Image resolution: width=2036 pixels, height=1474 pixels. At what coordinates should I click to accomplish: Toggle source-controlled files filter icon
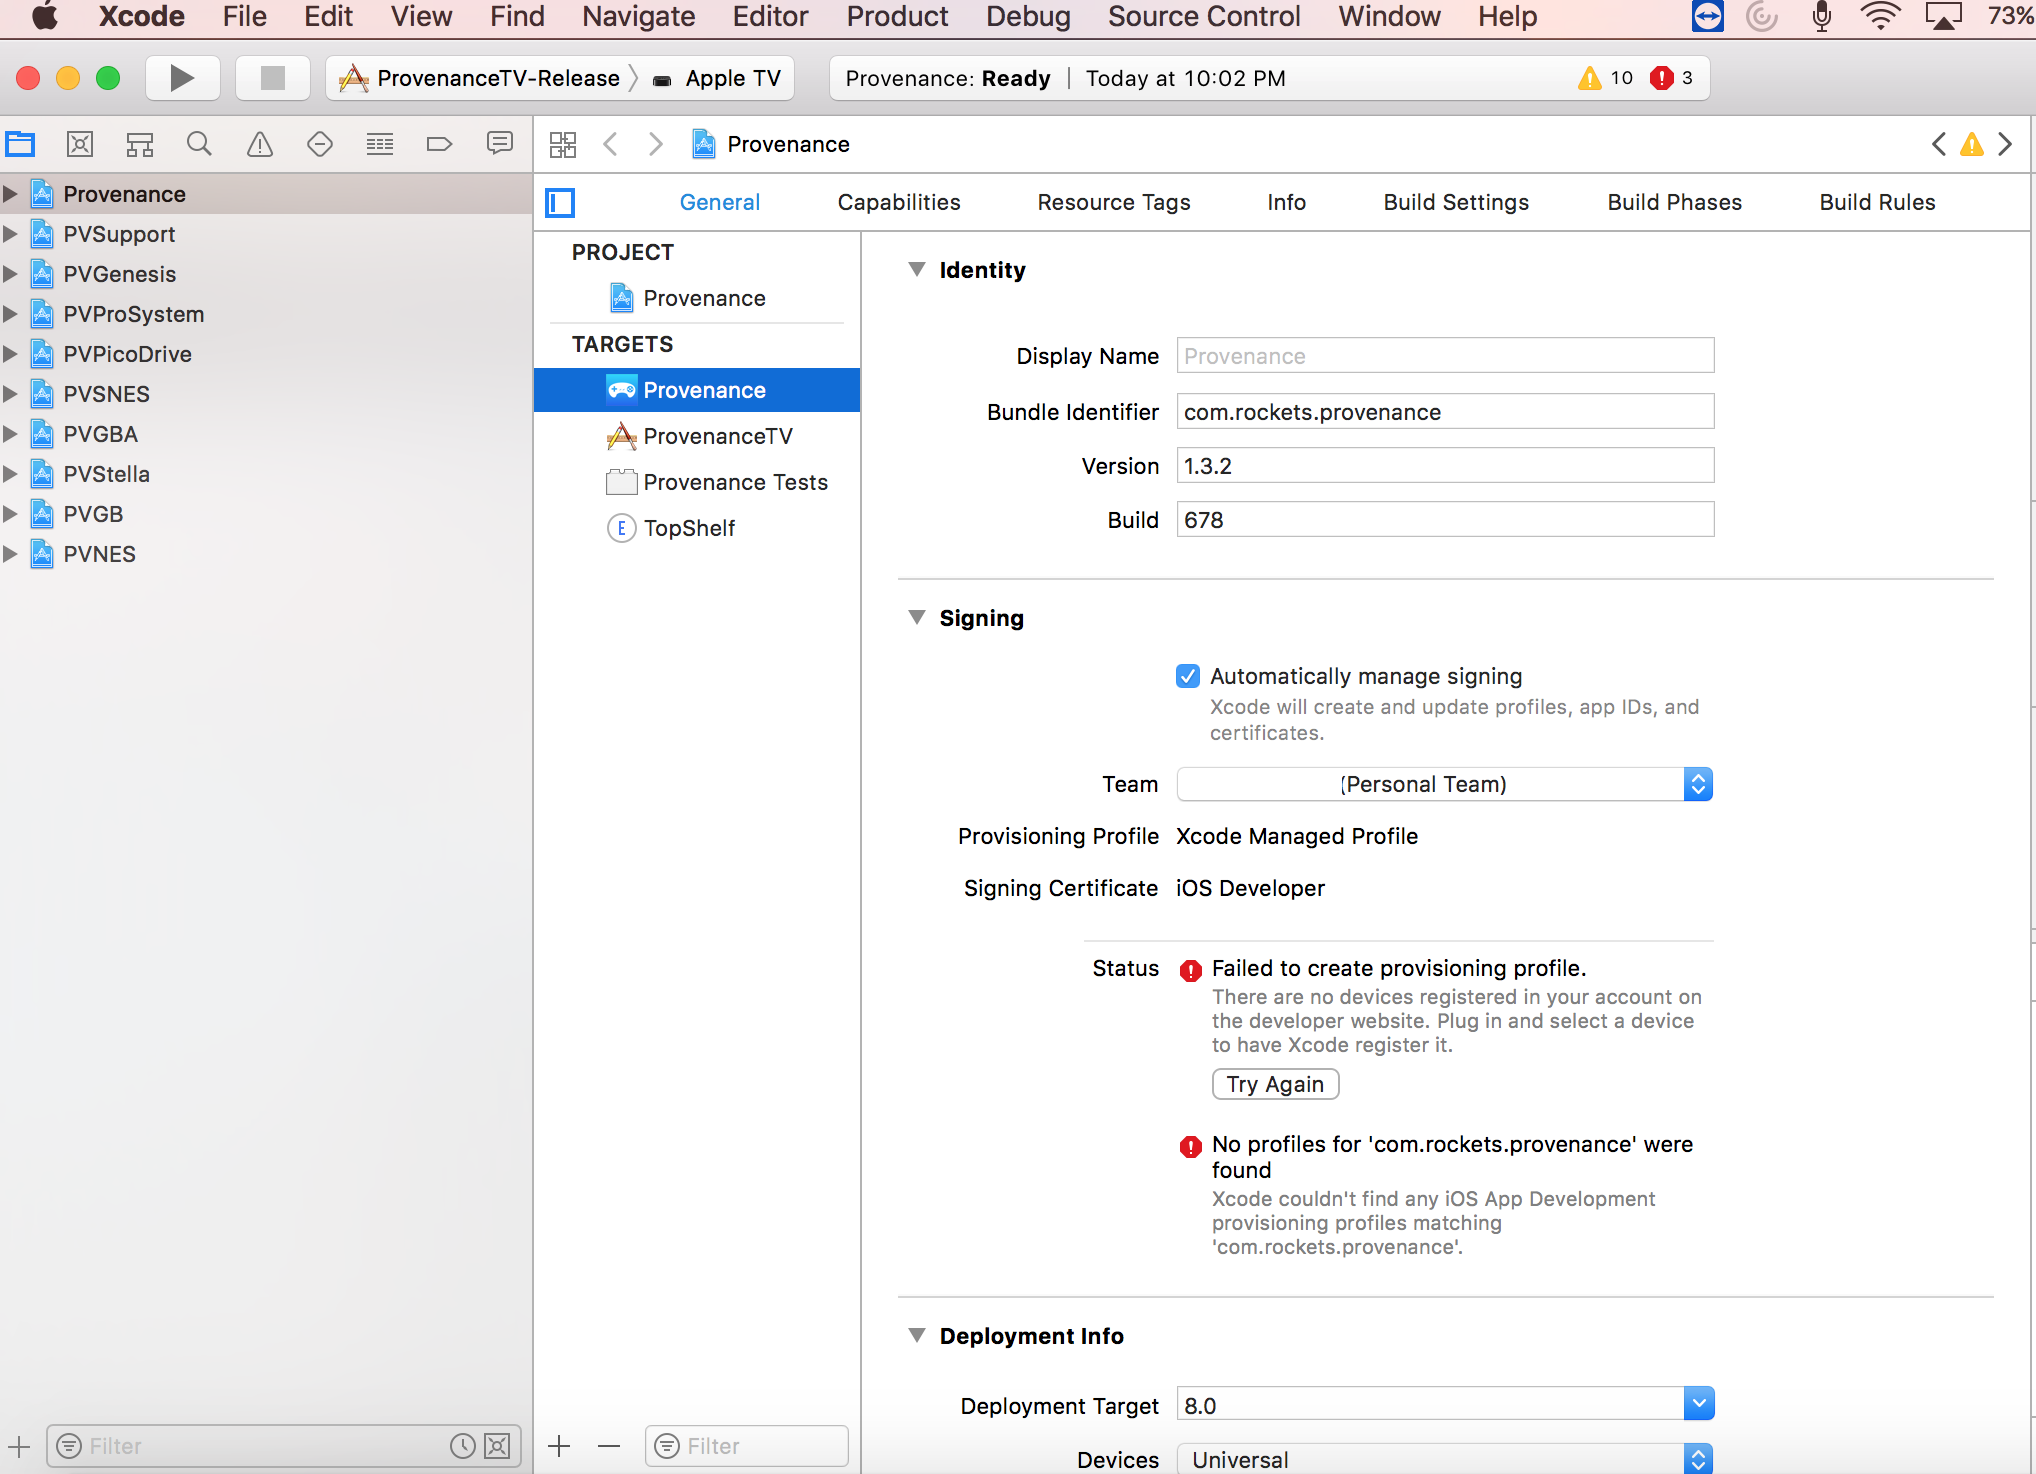pyautogui.click(x=497, y=1445)
